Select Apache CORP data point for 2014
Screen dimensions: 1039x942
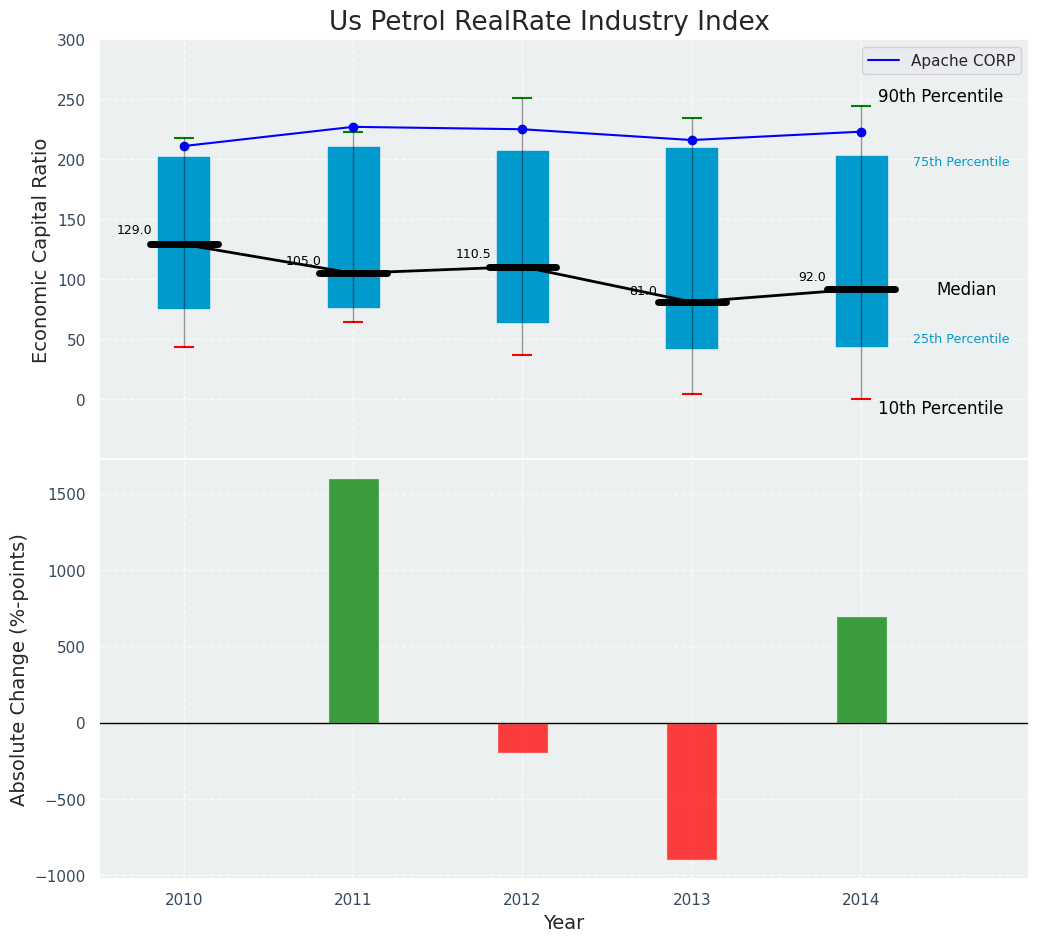(861, 132)
